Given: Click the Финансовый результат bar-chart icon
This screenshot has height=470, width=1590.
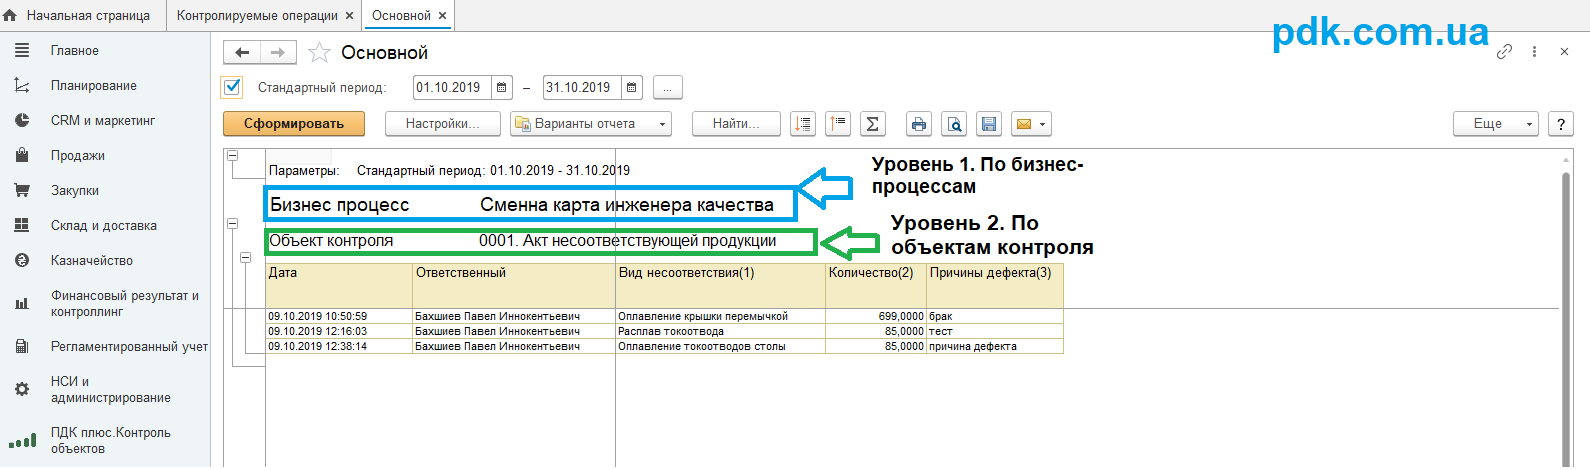Looking at the screenshot, I should coord(22,303).
